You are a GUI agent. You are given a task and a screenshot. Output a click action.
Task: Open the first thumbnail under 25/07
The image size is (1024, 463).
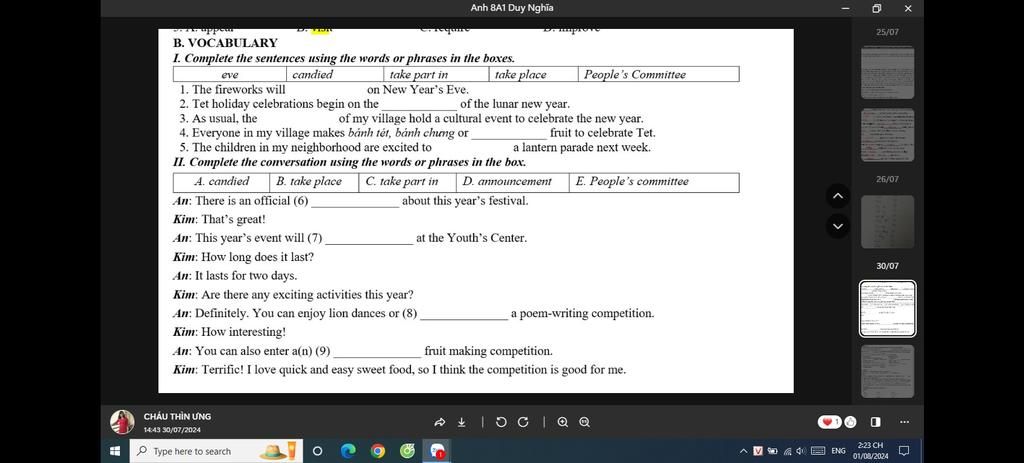point(888,72)
